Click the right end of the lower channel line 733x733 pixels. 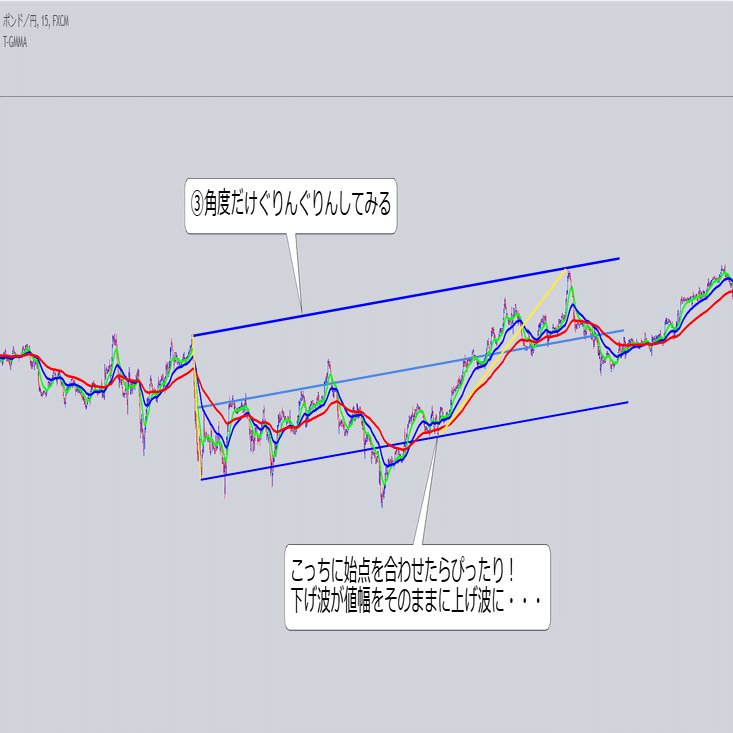pyautogui.click(x=627, y=402)
